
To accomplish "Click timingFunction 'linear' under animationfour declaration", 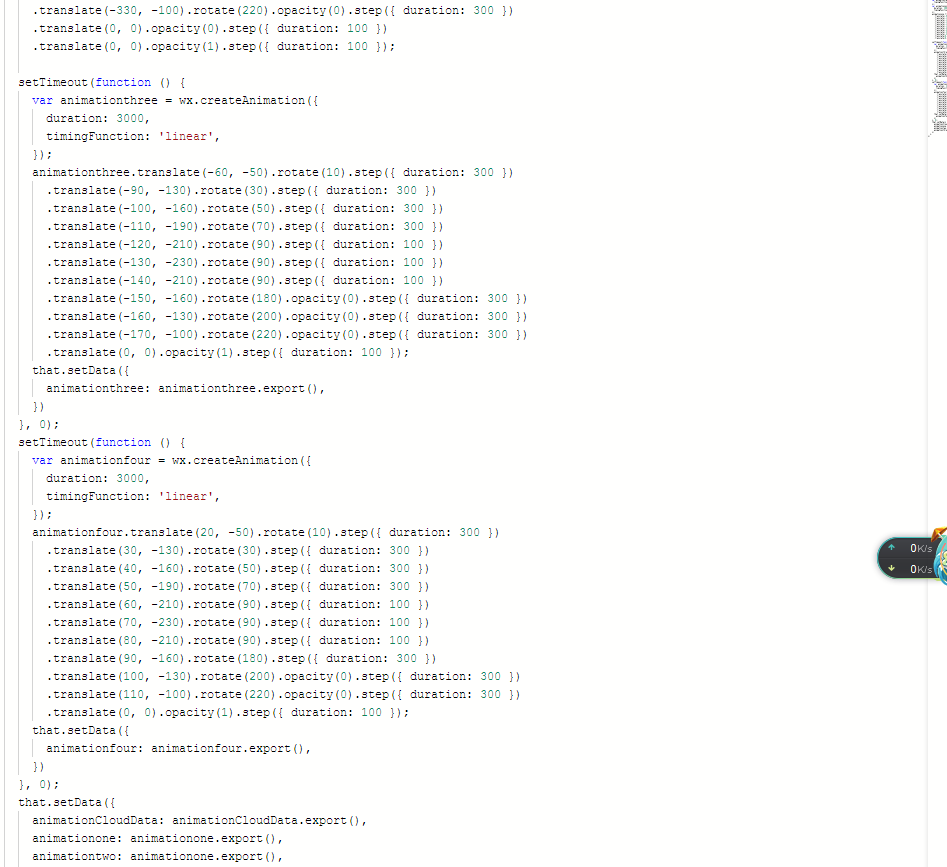I will 133,496.
